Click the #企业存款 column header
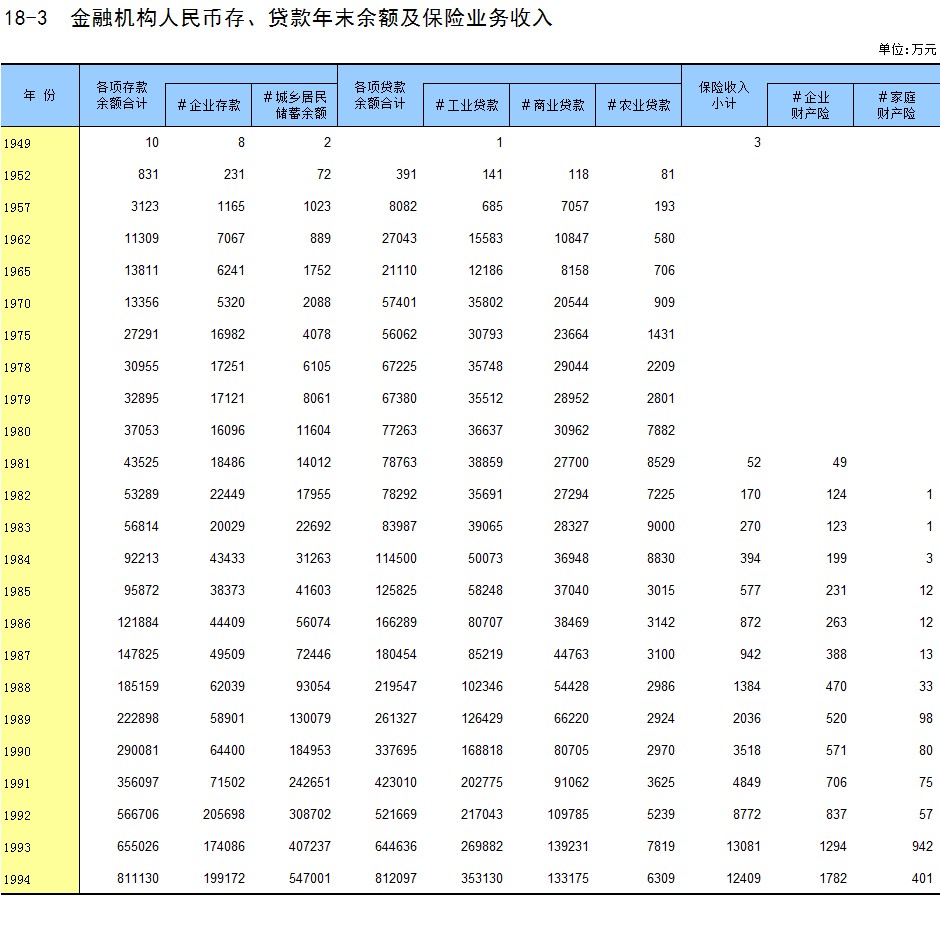The height and width of the screenshot is (927, 940). click(x=209, y=105)
